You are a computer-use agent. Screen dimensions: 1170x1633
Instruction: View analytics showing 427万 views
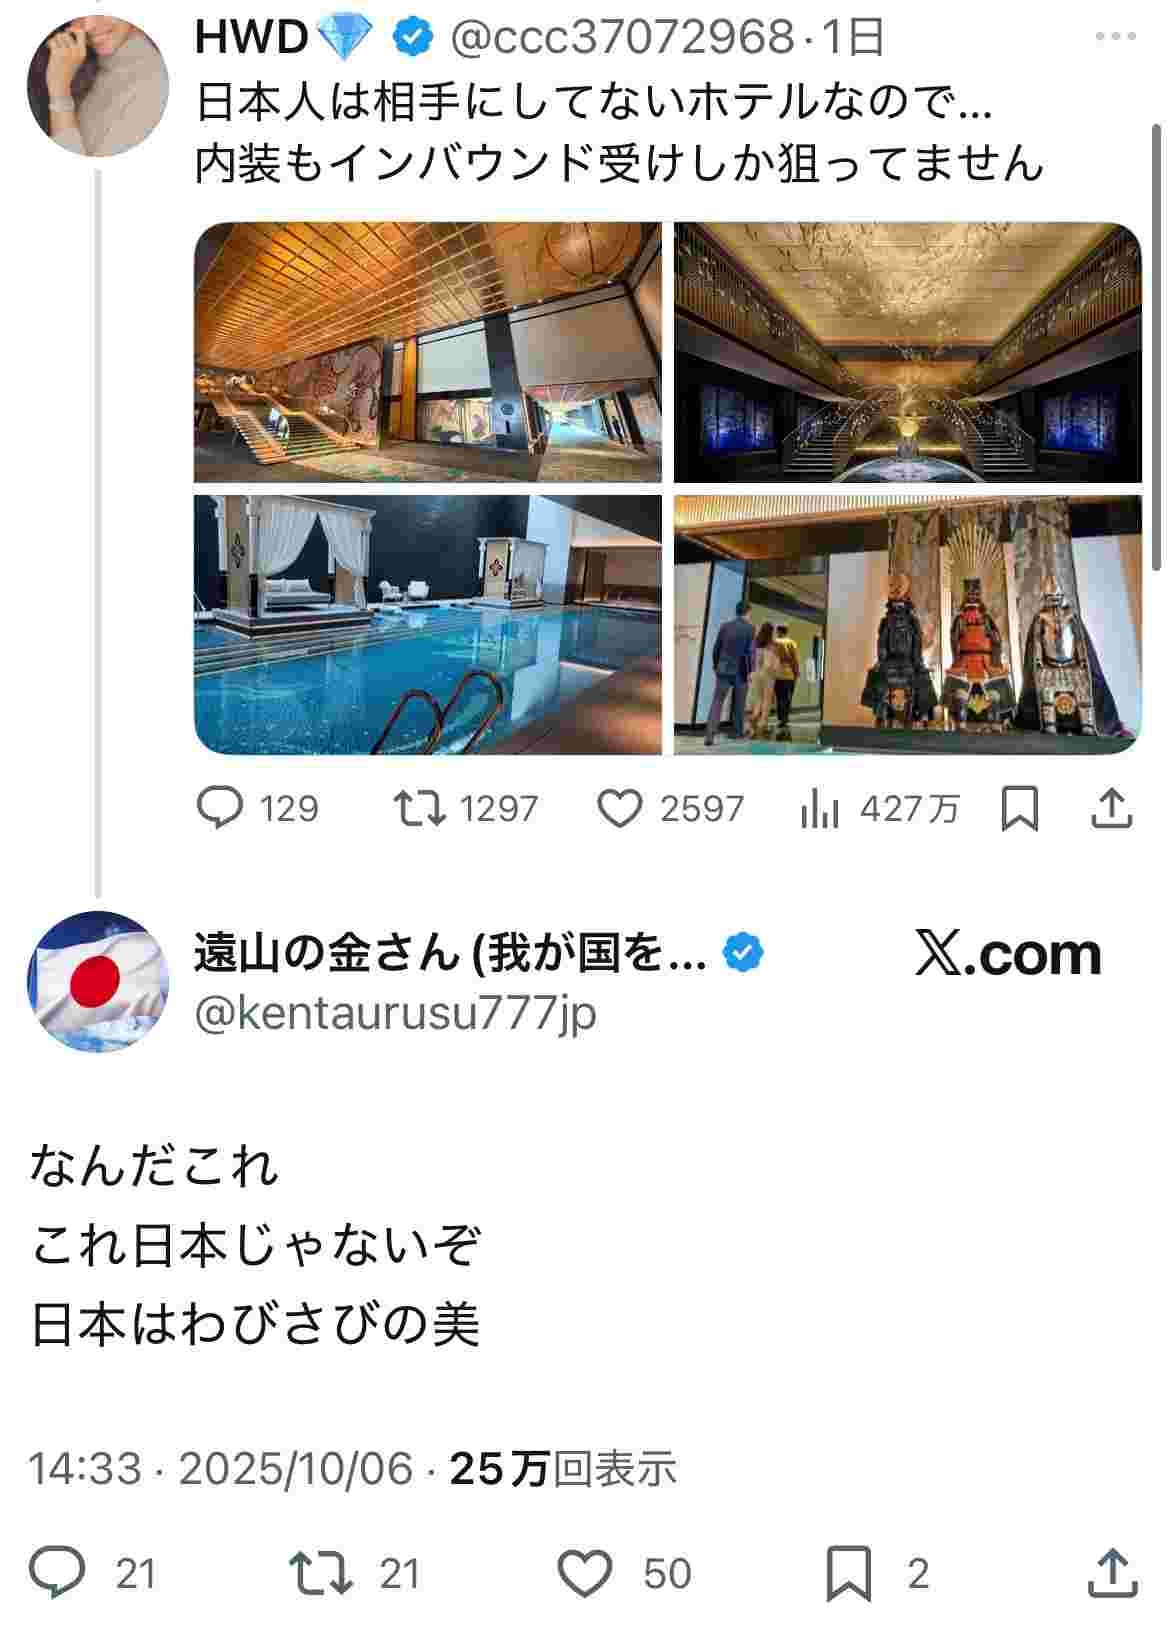tap(879, 808)
